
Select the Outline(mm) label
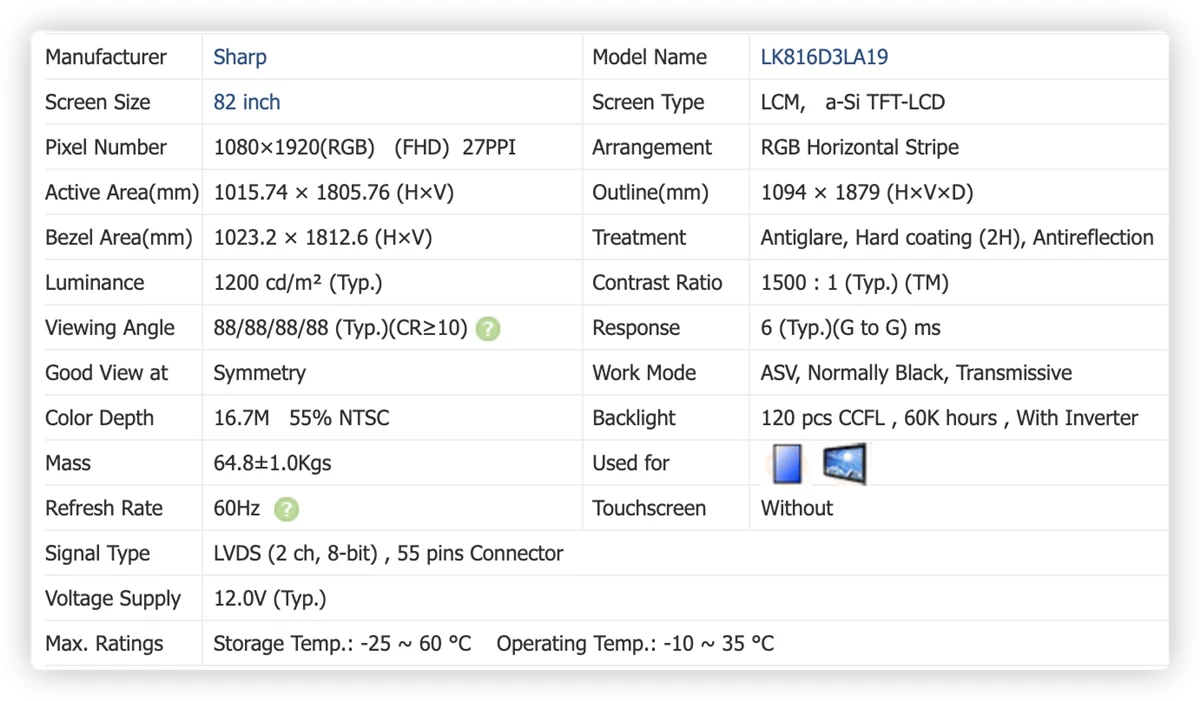[x=650, y=192]
